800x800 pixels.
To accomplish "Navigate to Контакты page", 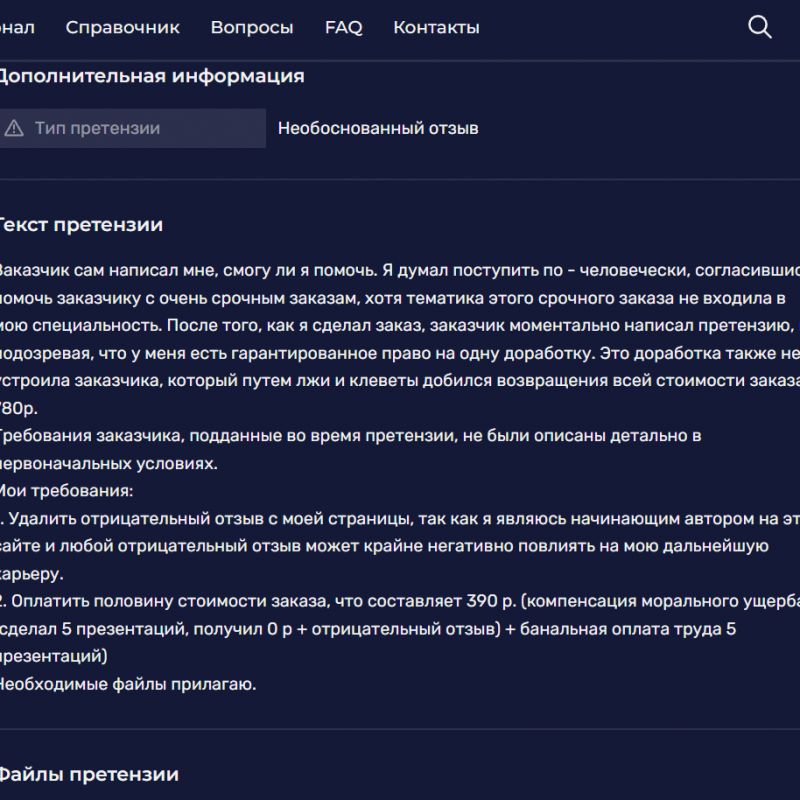I will [436, 28].
